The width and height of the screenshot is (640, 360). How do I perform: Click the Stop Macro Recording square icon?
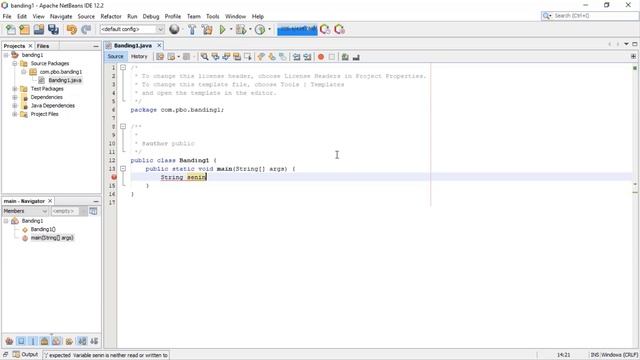pyautogui.click(x=332, y=57)
